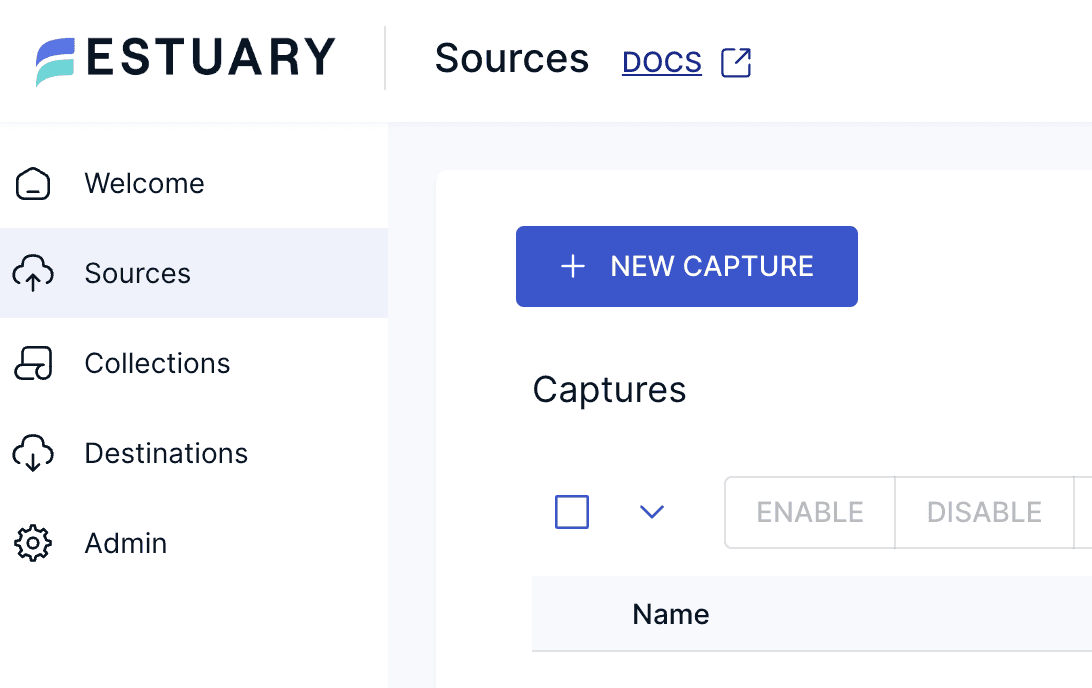The image size is (1092, 688).
Task: Click the plus icon on New Capture
Action: click(573, 266)
